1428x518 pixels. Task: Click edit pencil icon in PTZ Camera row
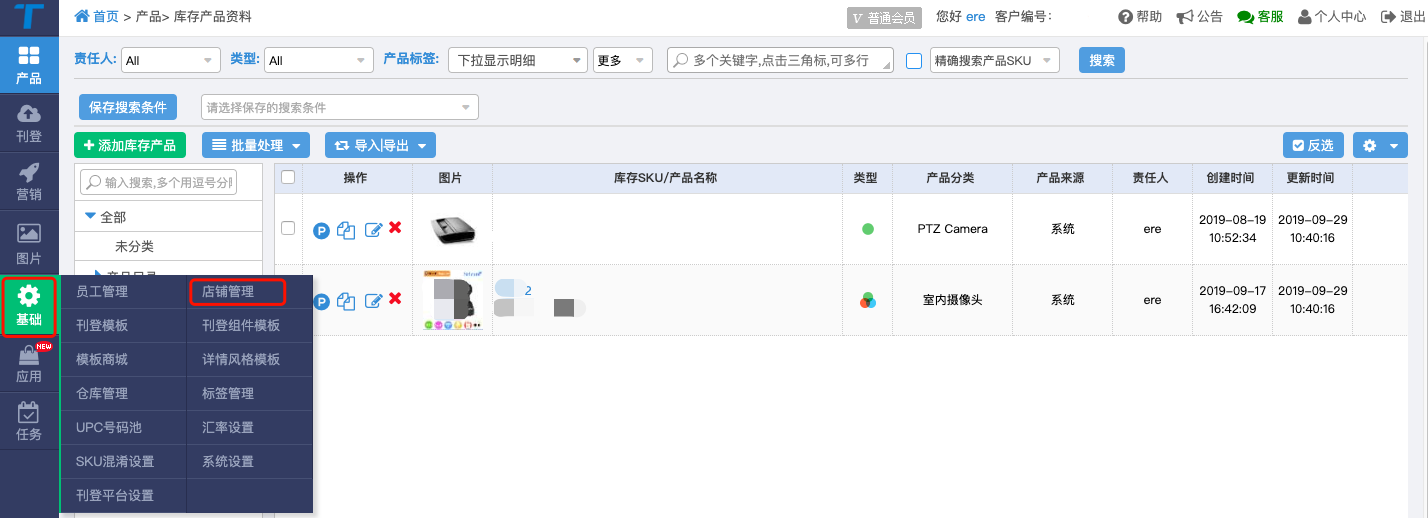point(374,230)
